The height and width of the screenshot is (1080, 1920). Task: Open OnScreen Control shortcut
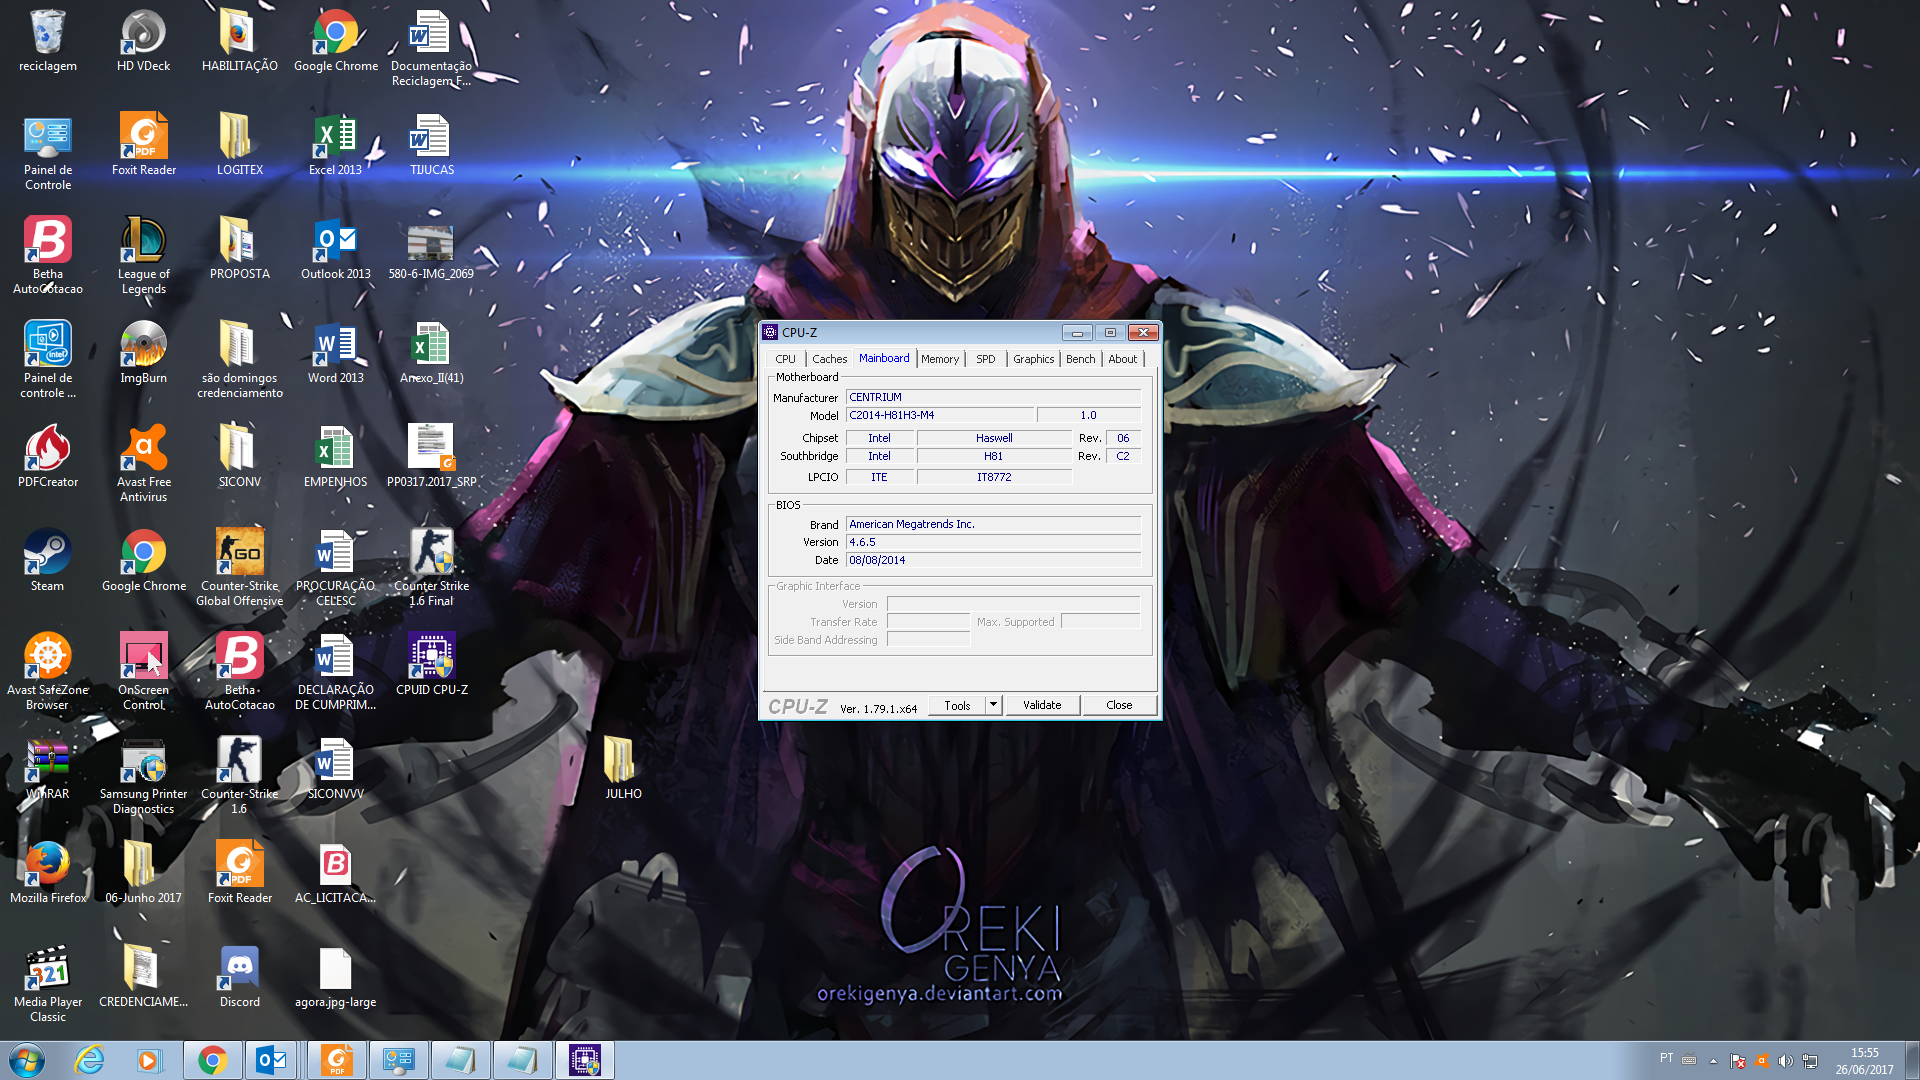pyautogui.click(x=144, y=670)
